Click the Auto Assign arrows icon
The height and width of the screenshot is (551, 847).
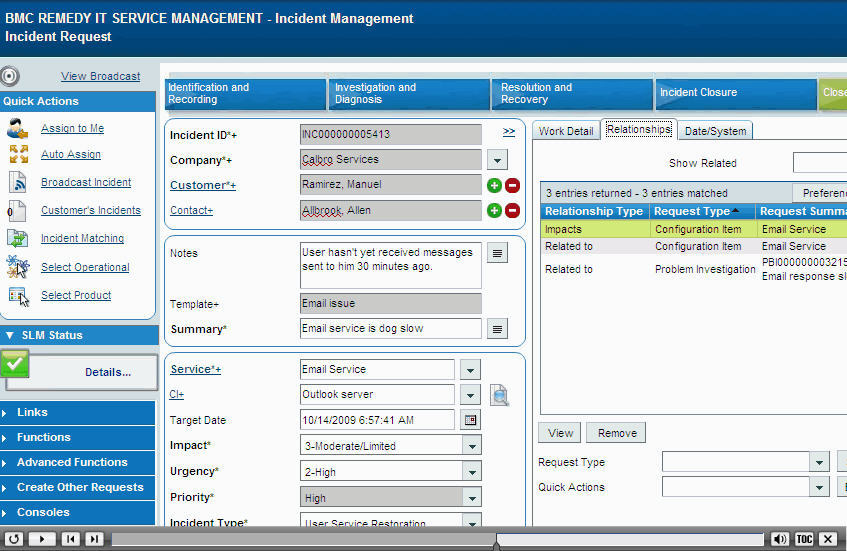click(18, 154)
